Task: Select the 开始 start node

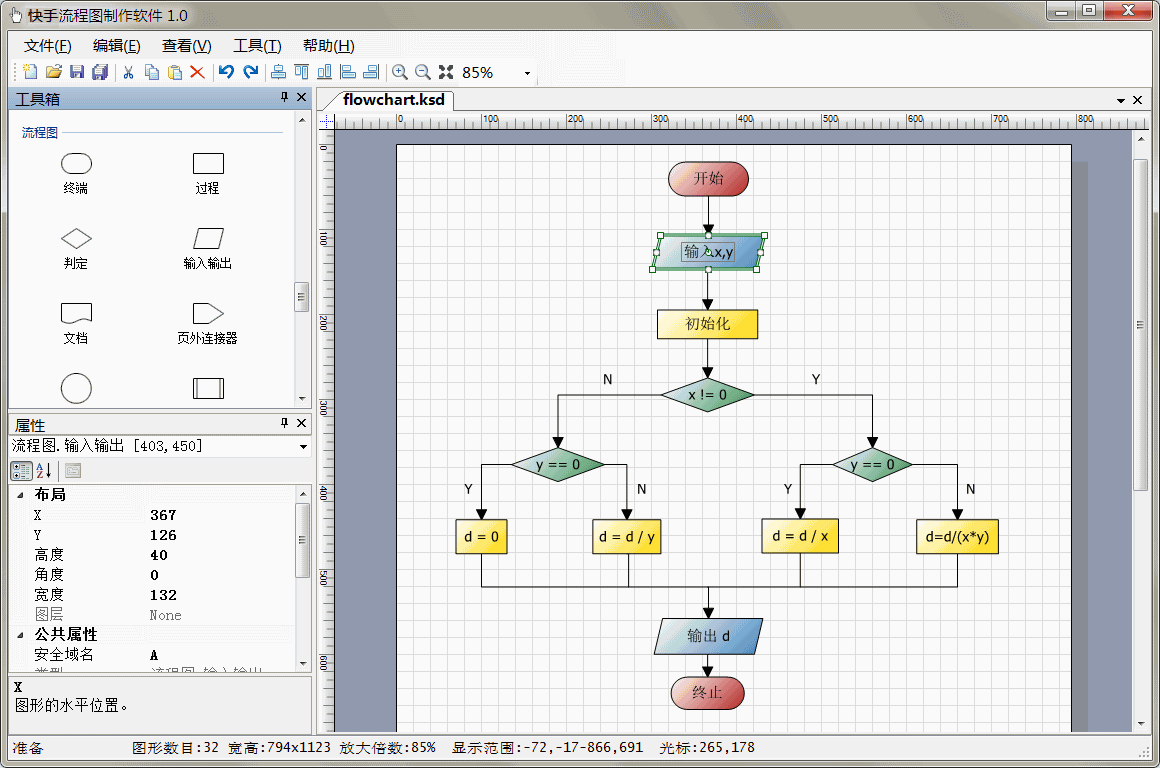Action: coord(708,178)
